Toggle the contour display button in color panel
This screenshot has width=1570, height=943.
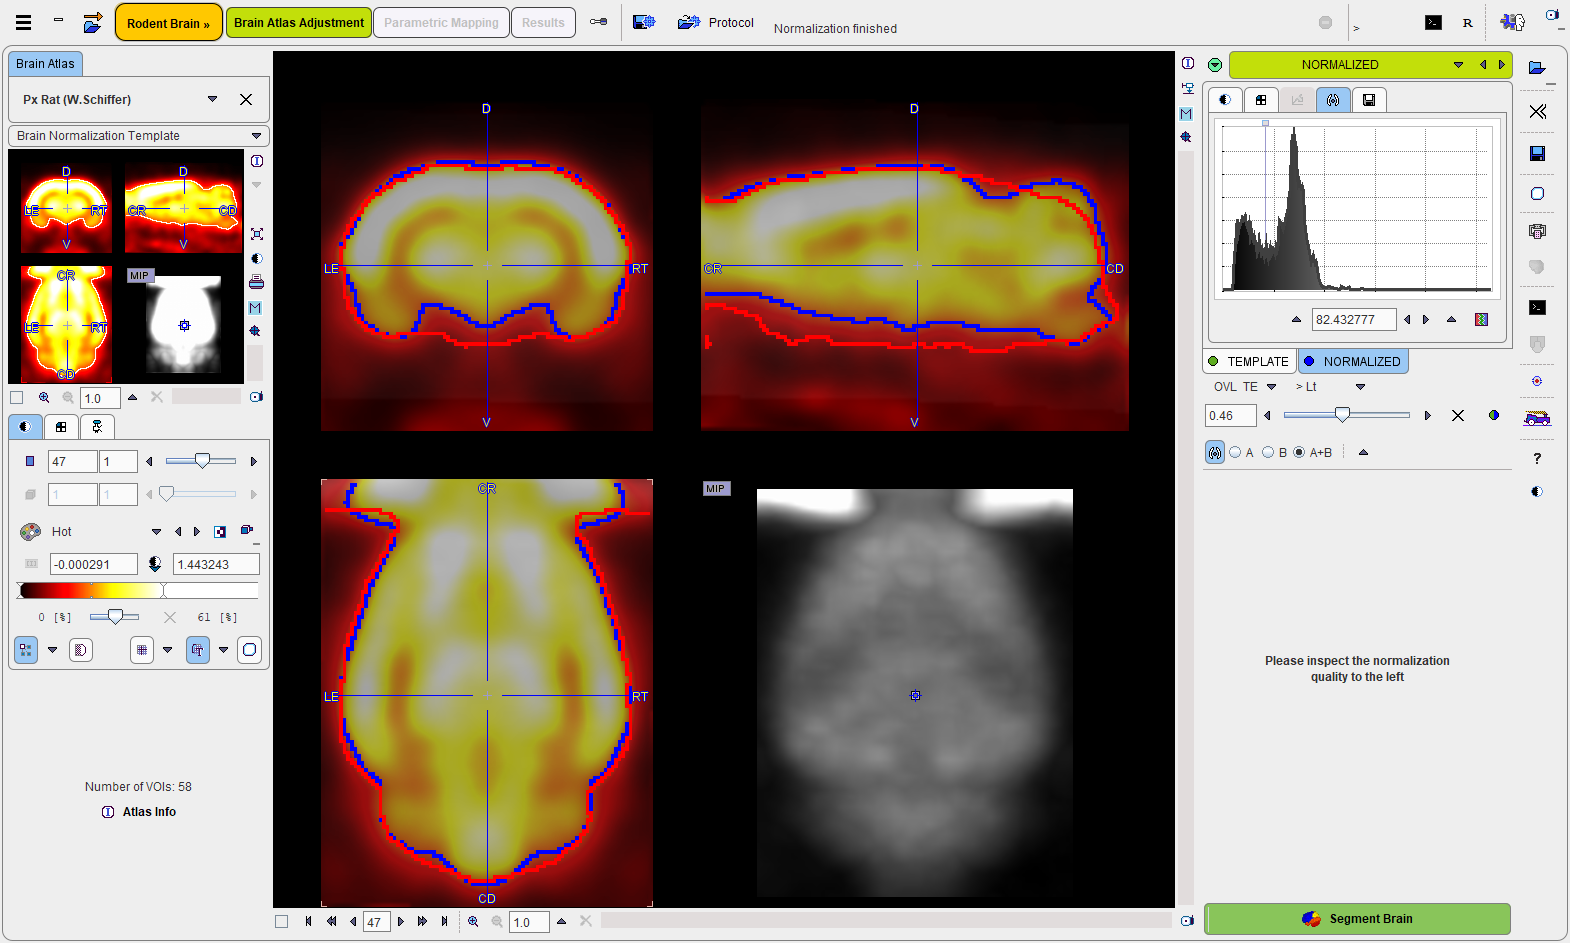pos(250,650)
